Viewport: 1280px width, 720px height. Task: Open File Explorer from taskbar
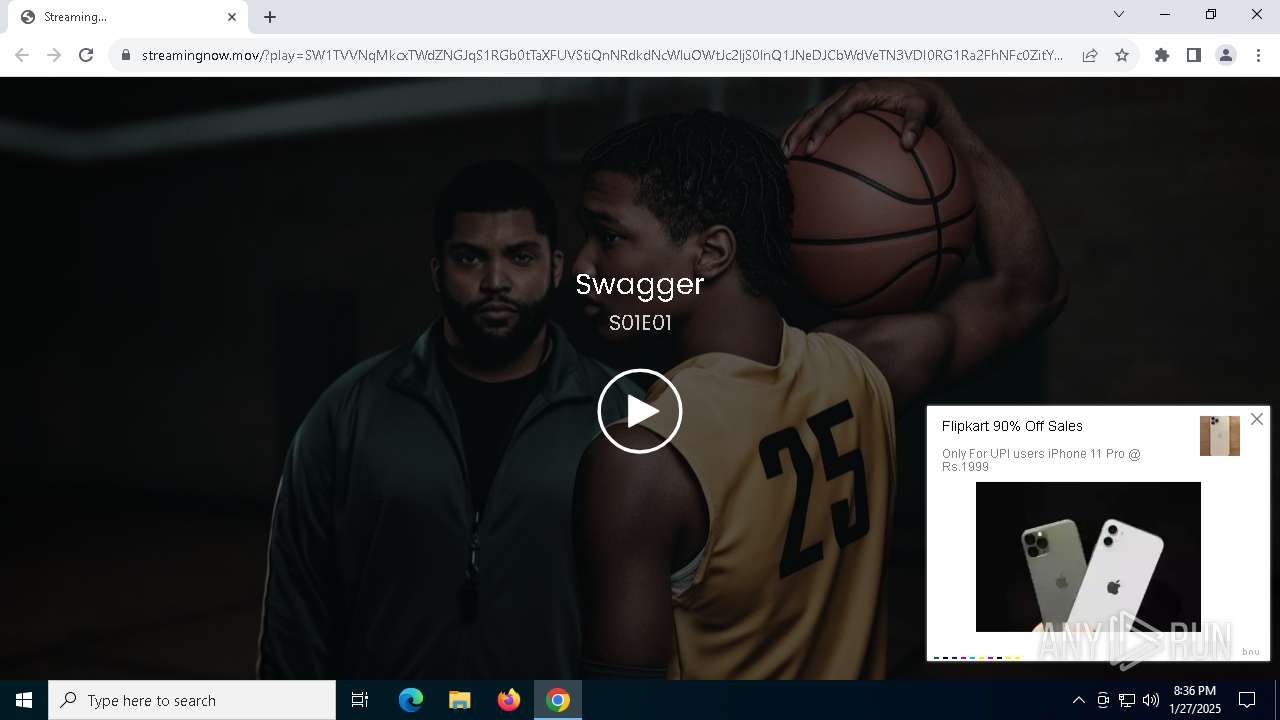(459, 700)
